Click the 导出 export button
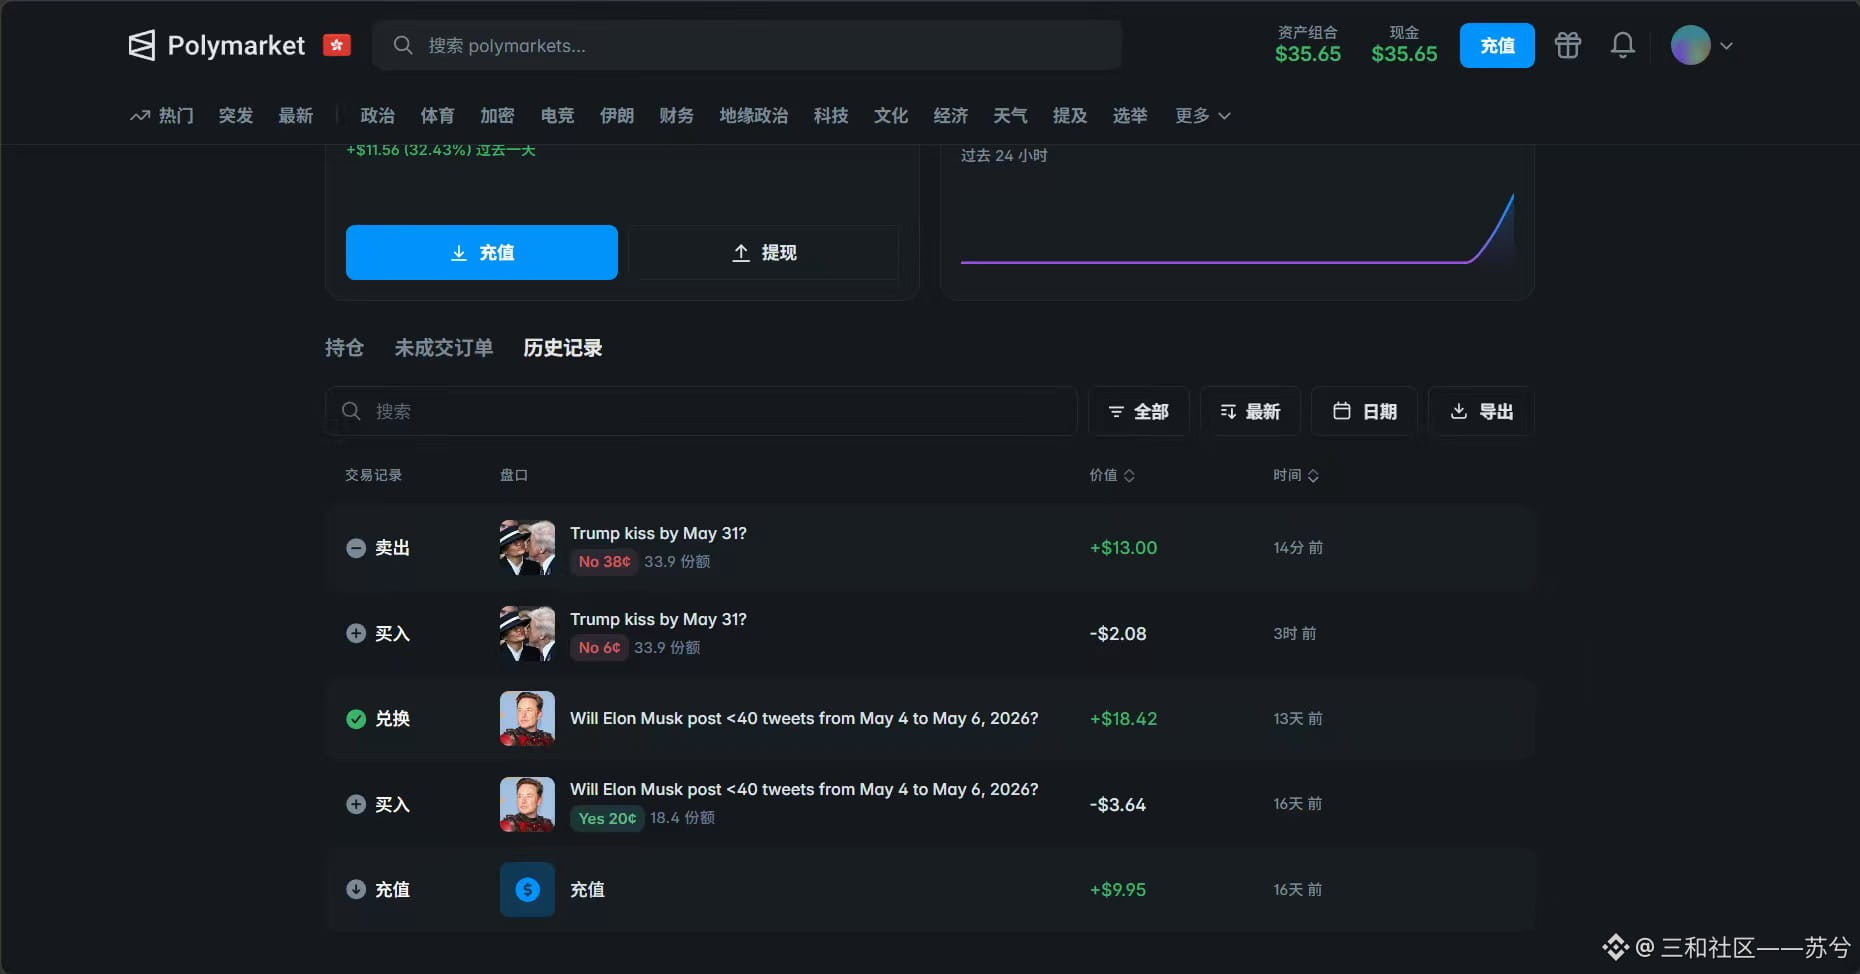Viewport: 1860px width, 974px height. coord(1481,411)
